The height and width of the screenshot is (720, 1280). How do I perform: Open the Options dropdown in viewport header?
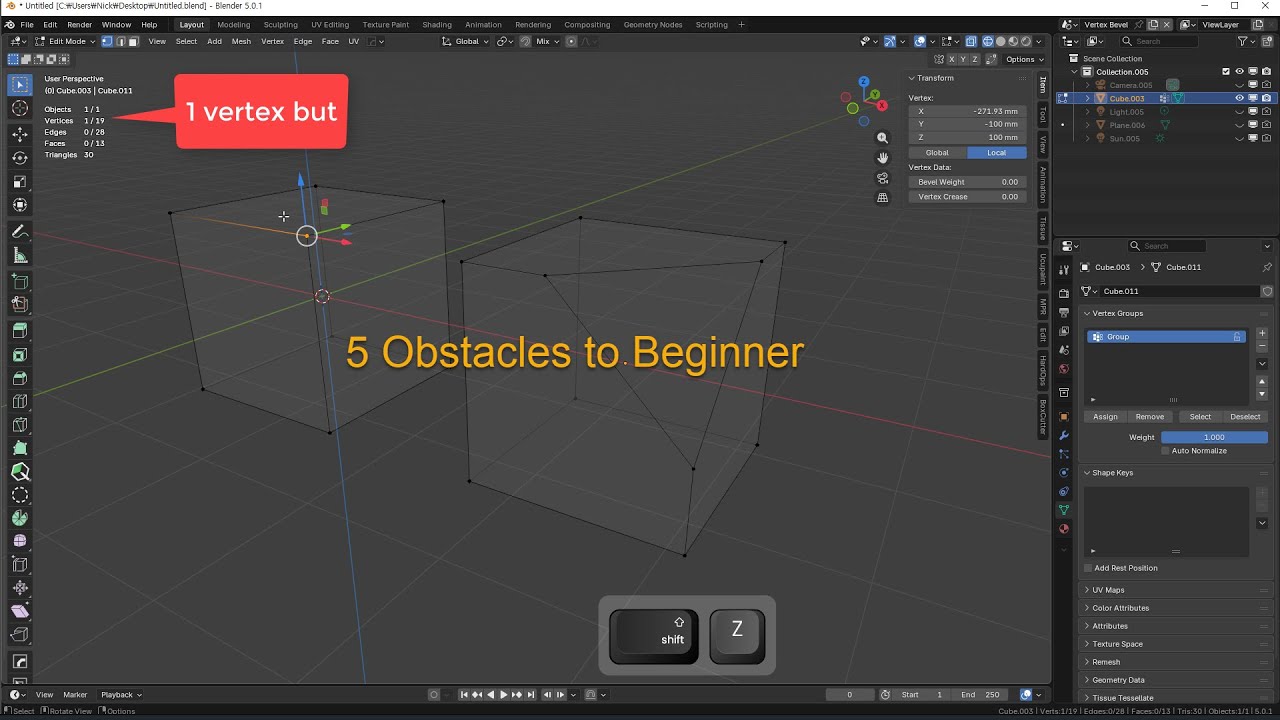point(1025,59)
